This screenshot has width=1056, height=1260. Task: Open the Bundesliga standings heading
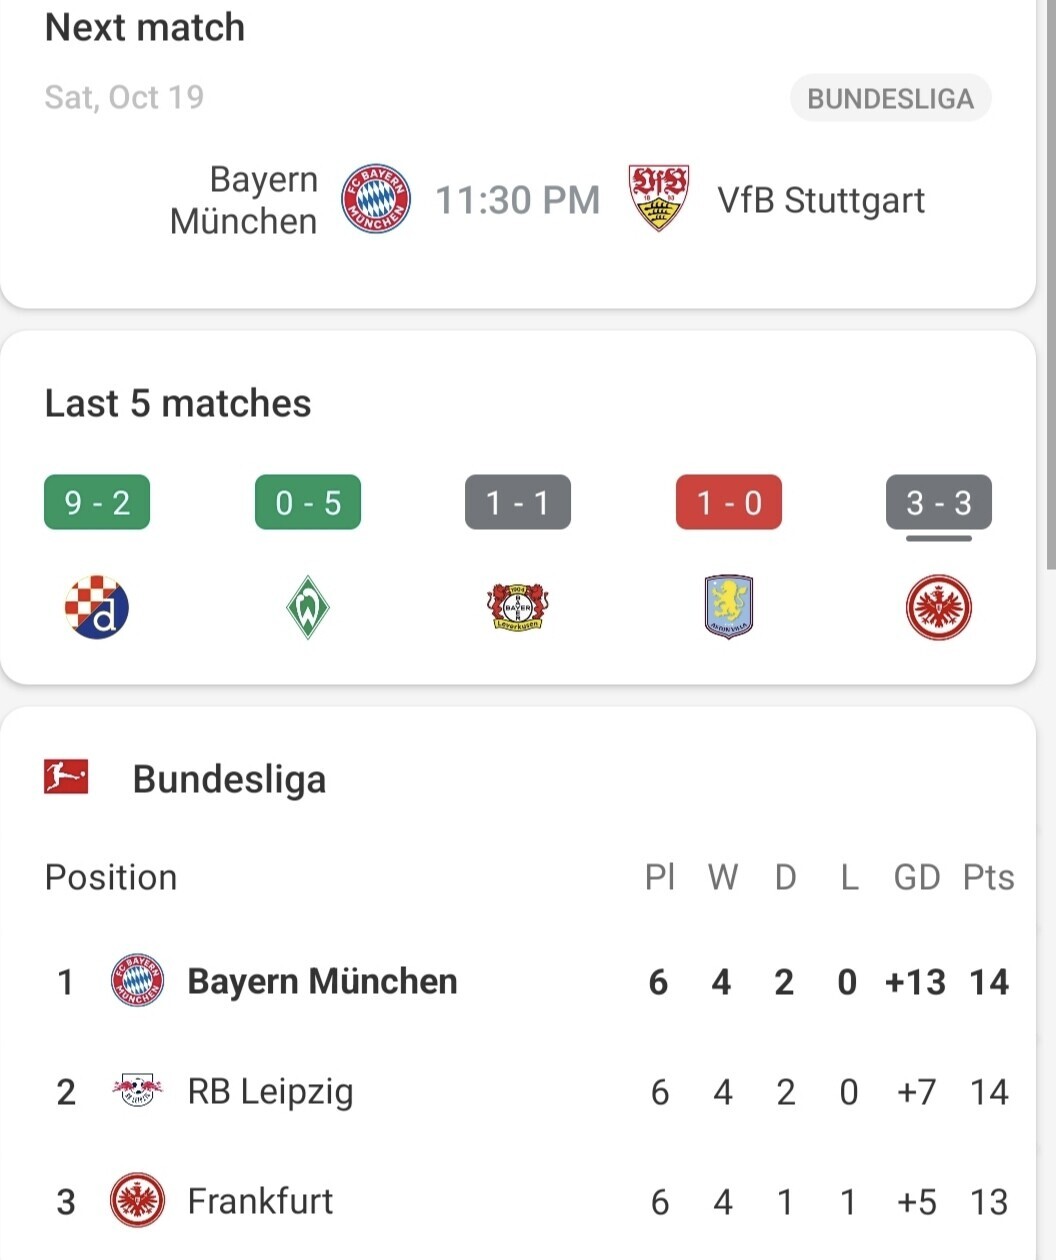229,779
